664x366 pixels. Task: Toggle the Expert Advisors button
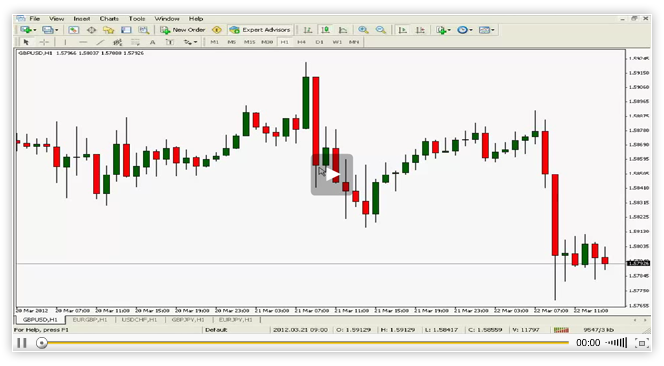click(260, 30)
